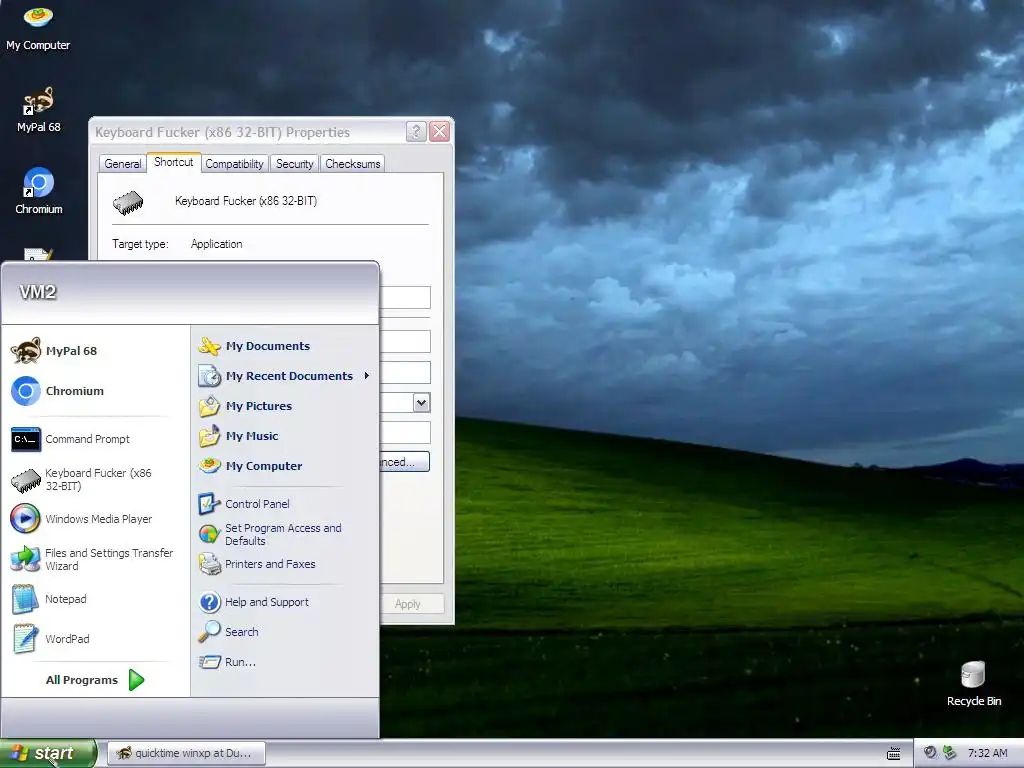Open Control Panel
This screenshot has width=1024, height=768.
(x=285, y=504)
